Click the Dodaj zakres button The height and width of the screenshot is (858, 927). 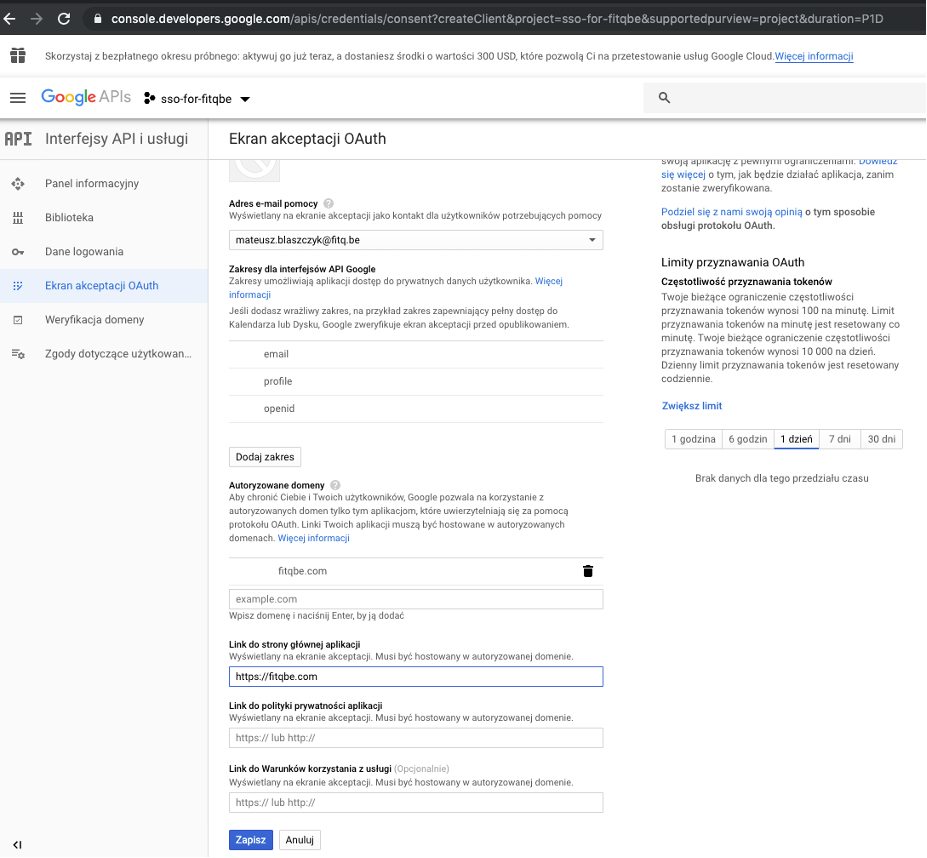pyautogui.click(x=265, y=457)
